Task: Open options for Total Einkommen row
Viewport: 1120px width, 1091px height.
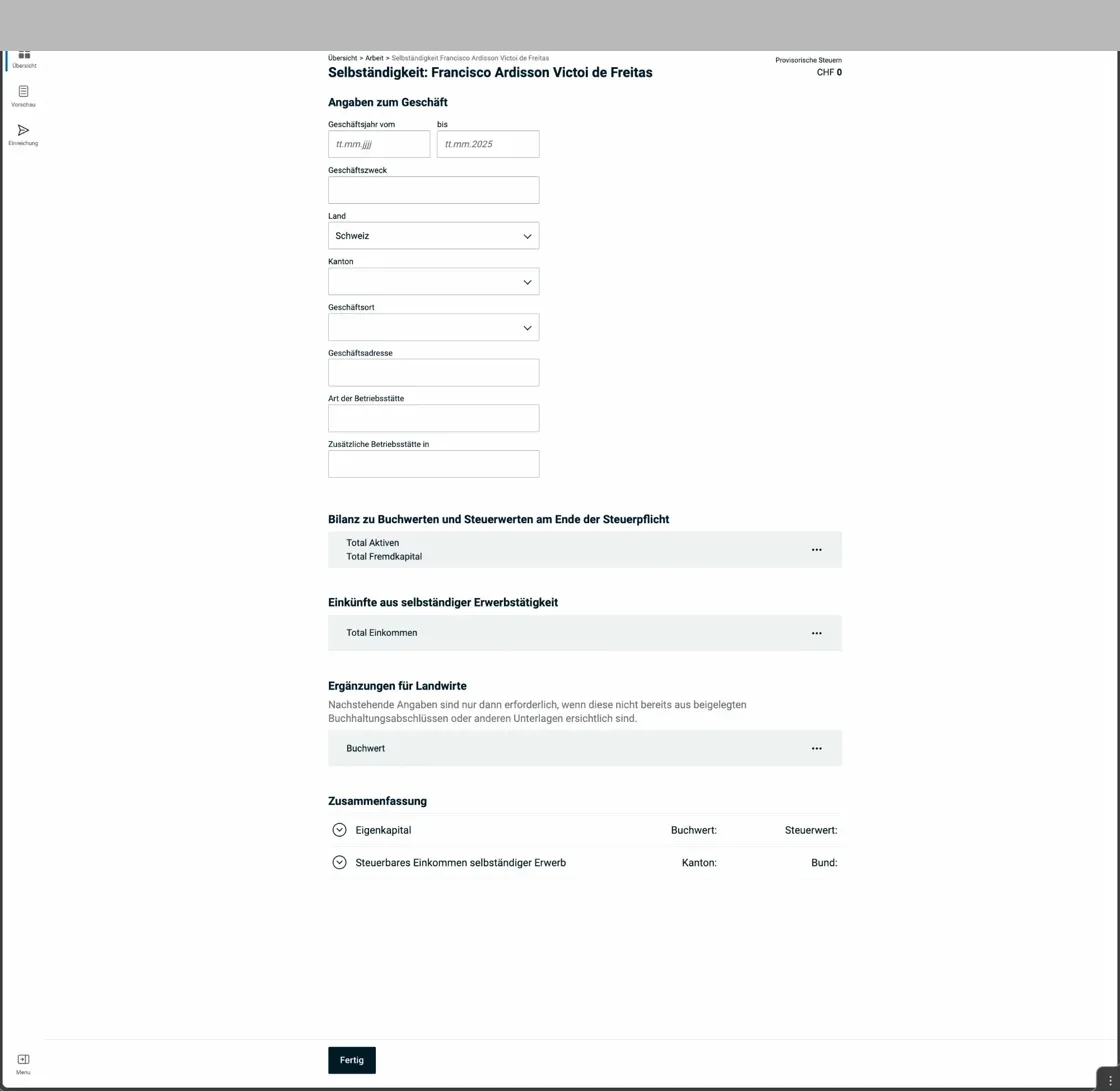Action: coord(817,633)
